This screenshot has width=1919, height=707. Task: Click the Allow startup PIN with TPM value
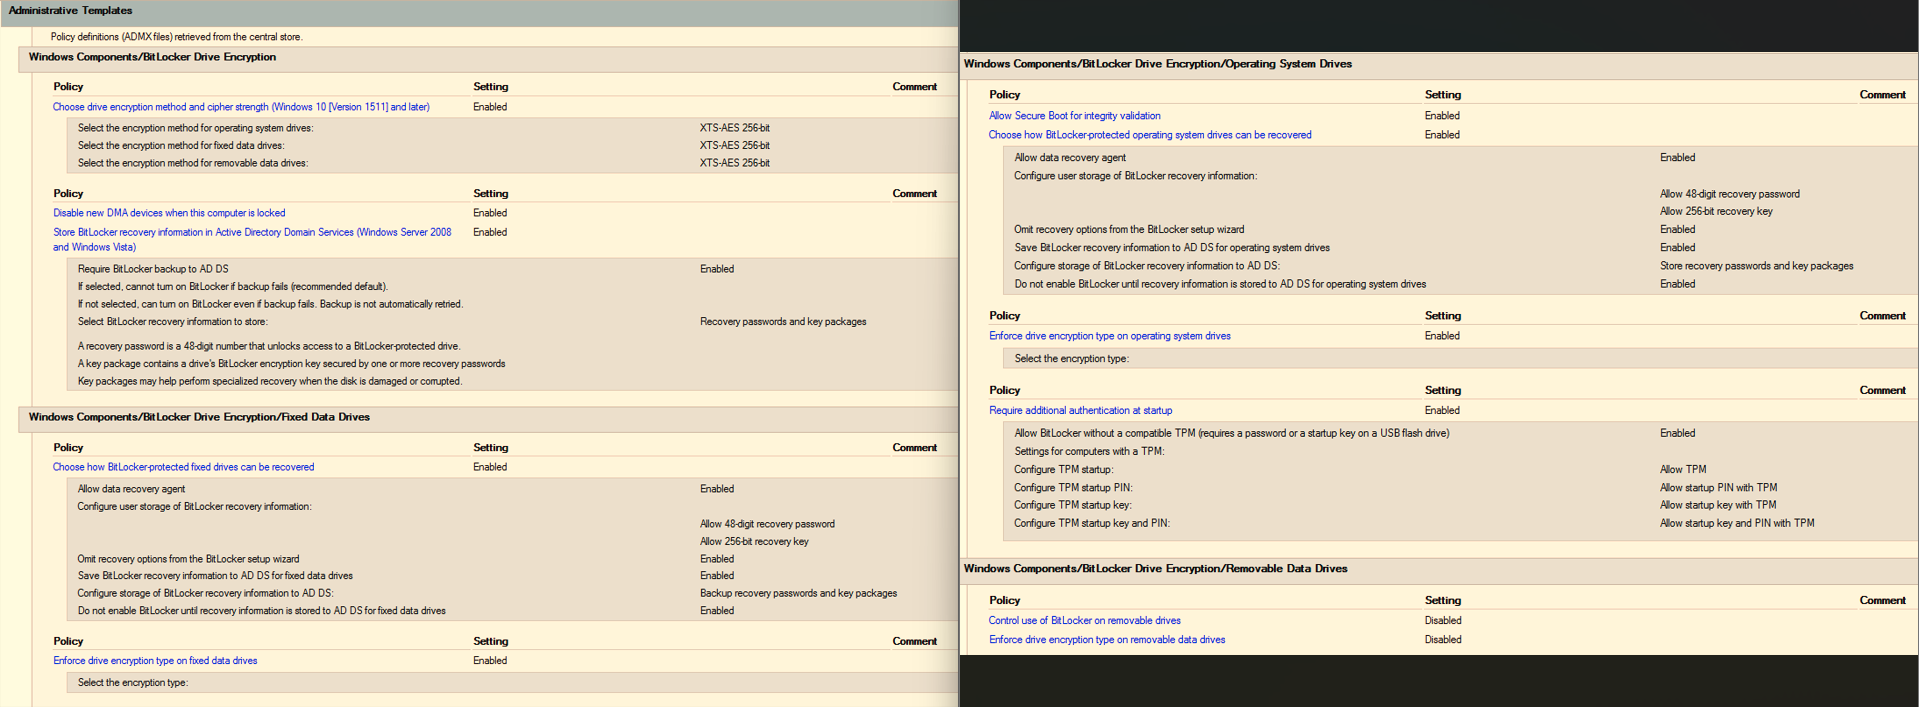(1718, 488)
